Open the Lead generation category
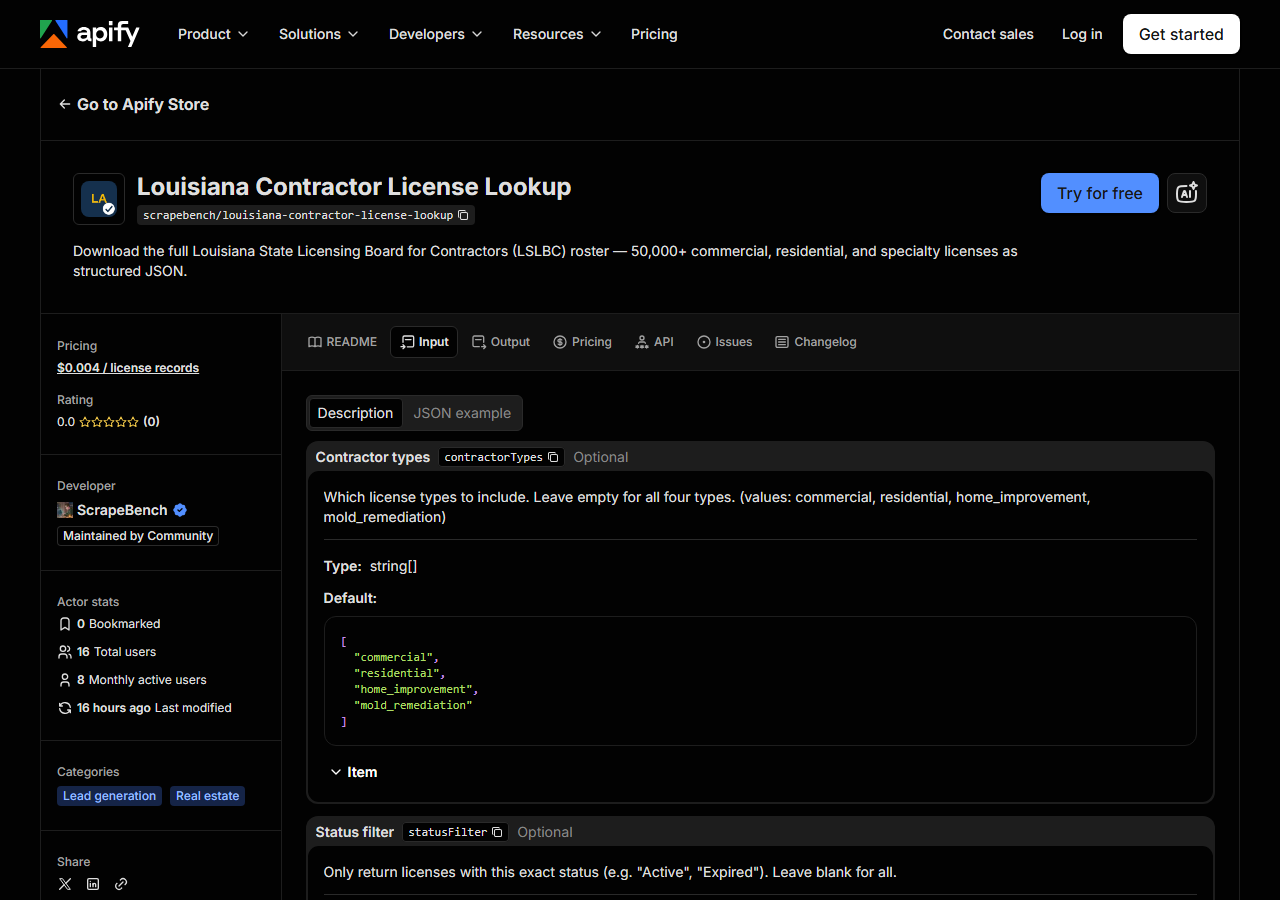 [x=110, y=796]
